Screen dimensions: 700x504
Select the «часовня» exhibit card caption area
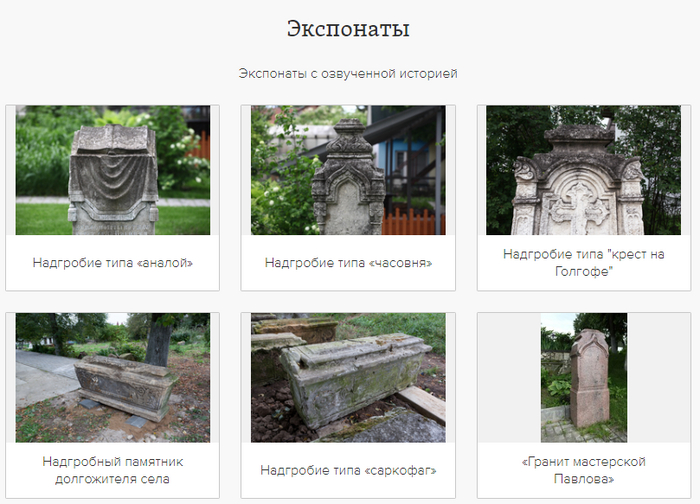[x=348, y=262]
